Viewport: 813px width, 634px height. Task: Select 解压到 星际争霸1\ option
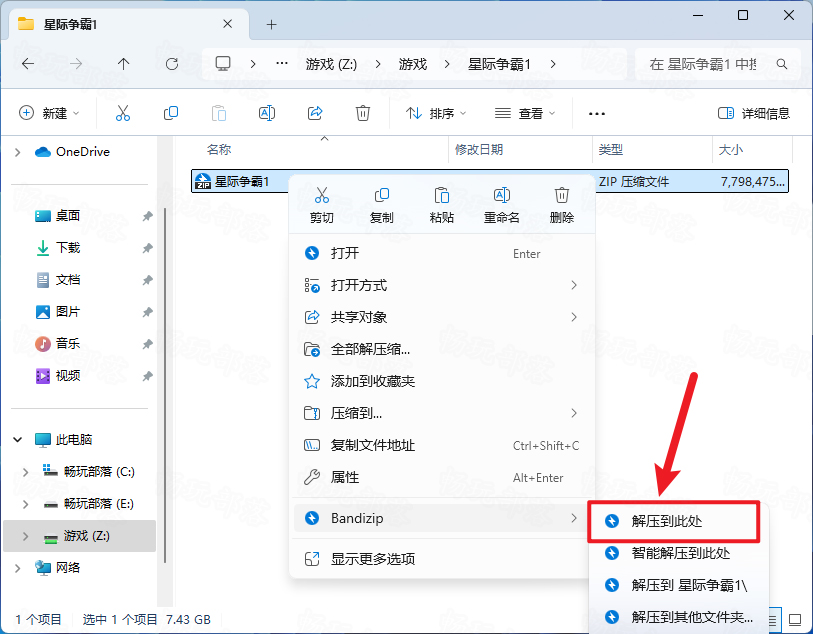678,585
